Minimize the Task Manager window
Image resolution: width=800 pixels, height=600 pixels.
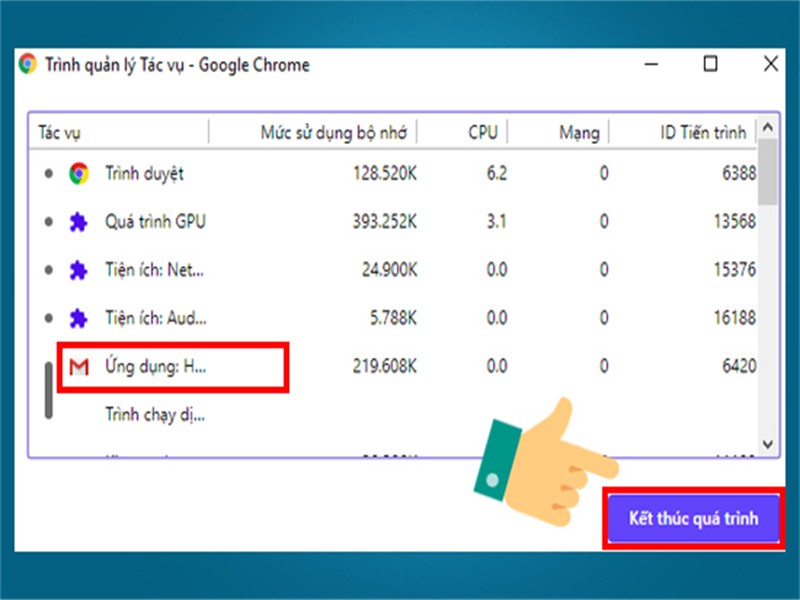point(651,64)
